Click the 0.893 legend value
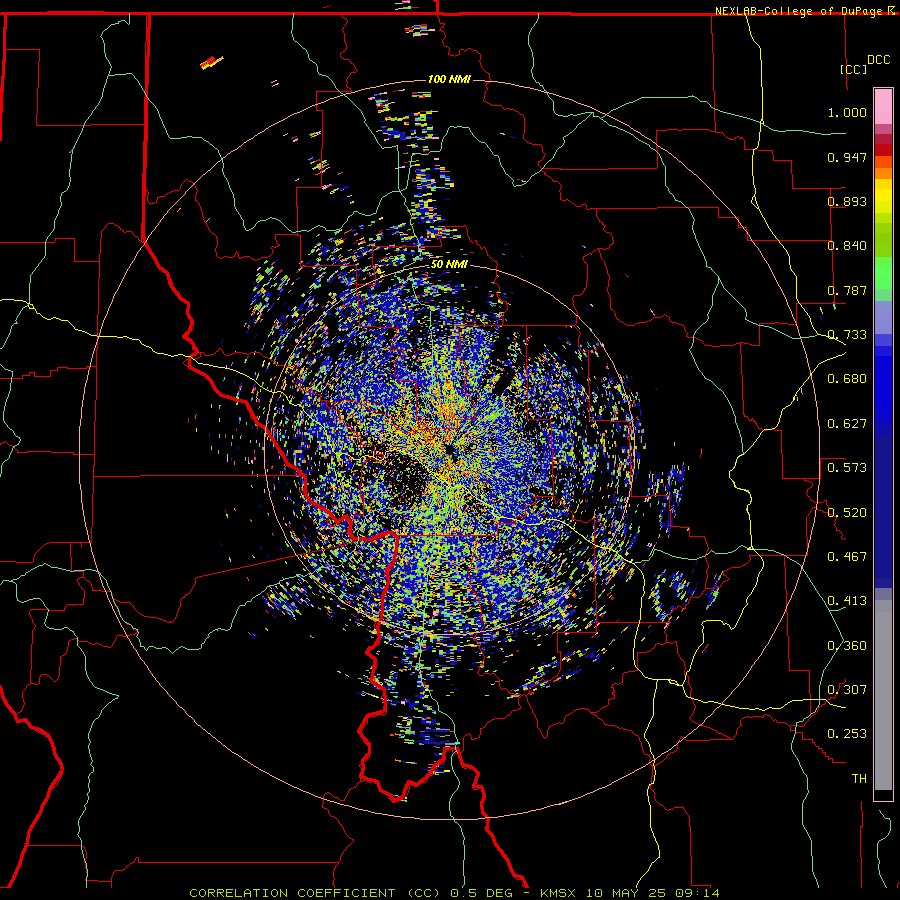Viewport: 900px width, 900px height. click(x=847, y=201)
